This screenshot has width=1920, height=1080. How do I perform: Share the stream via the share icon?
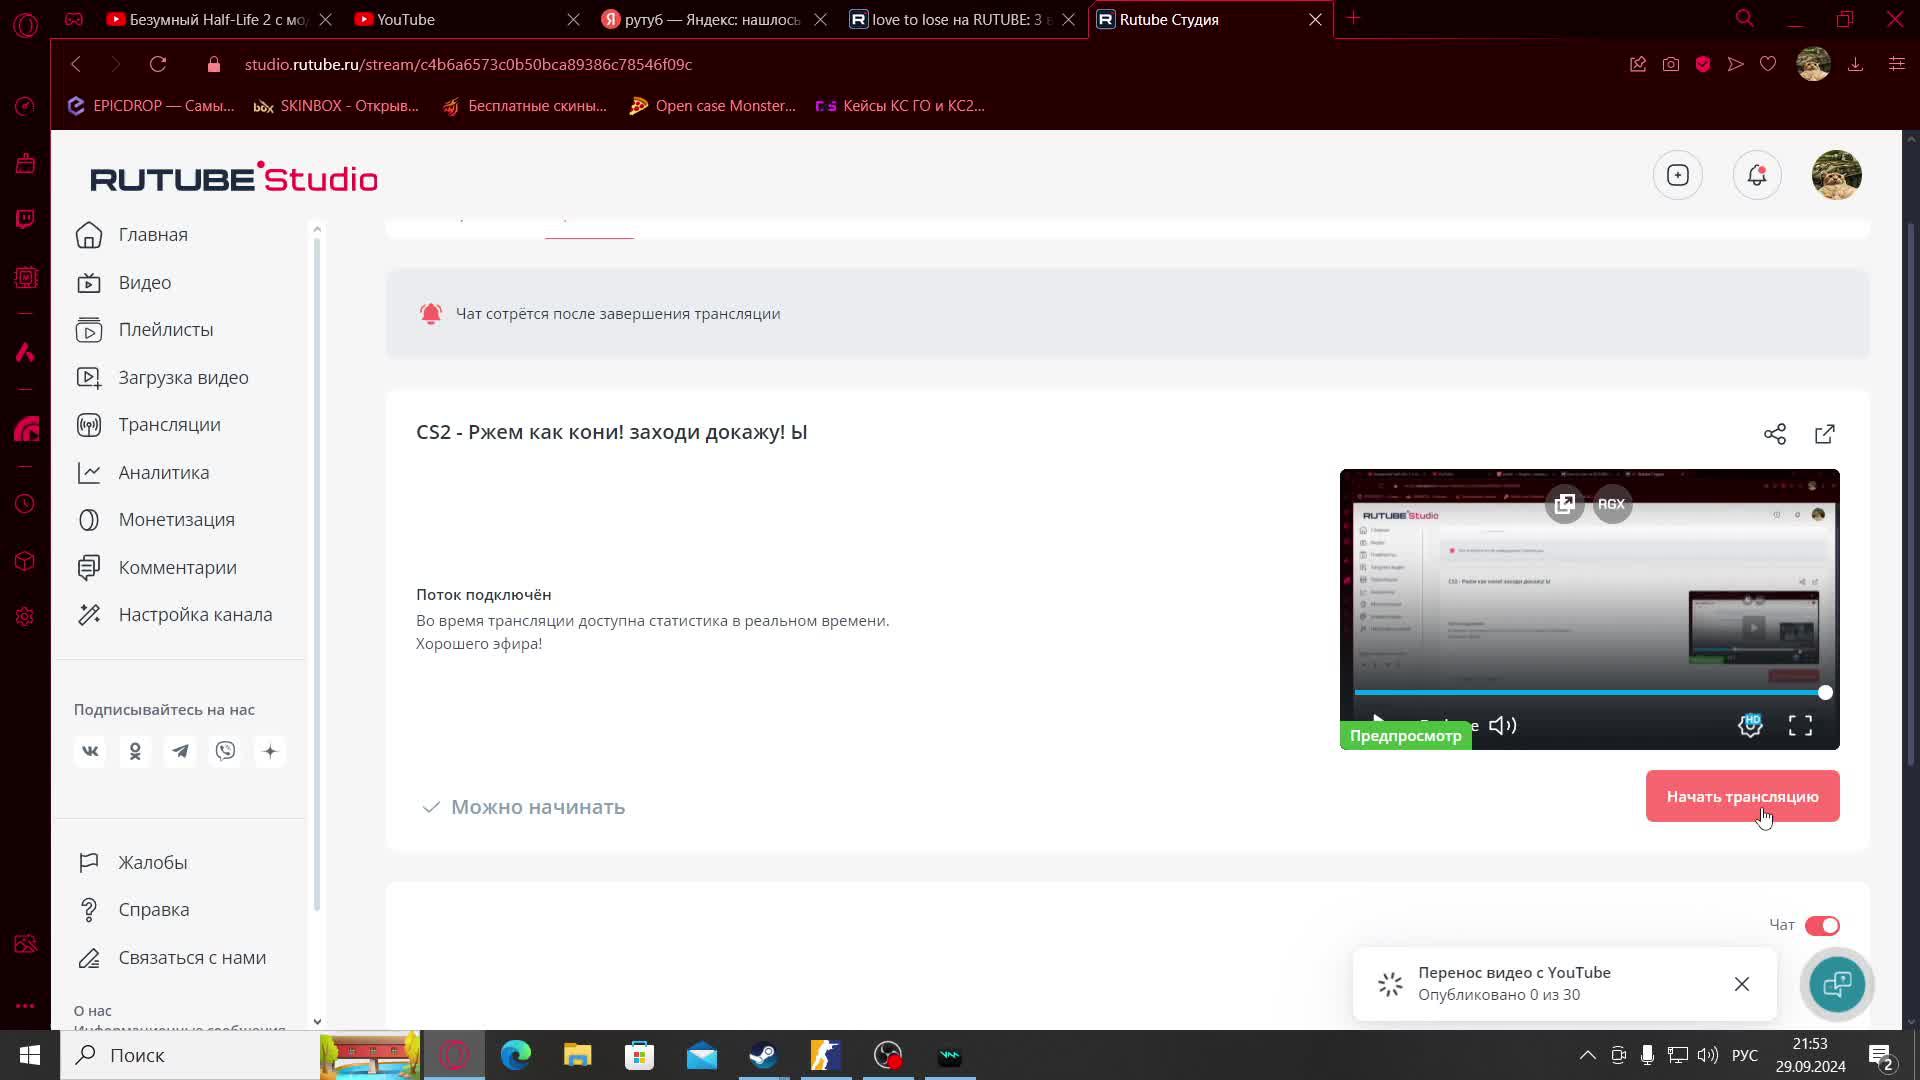click(x=1775, y=434)
